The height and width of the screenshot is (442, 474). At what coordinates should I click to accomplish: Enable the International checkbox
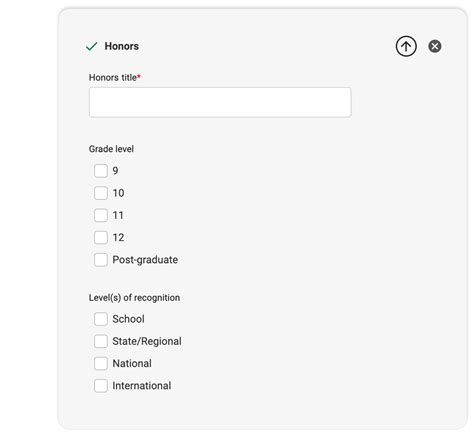coord(101,386)
